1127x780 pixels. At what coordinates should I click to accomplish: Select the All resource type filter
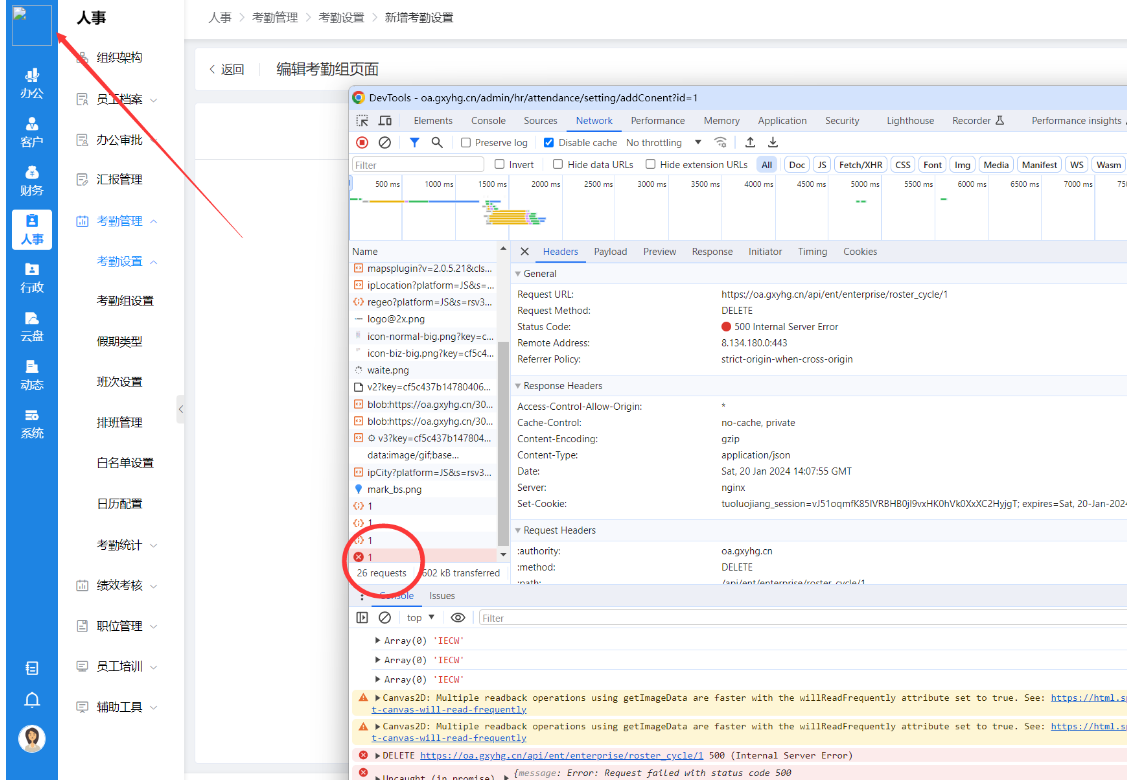click(x=767, y=165)
